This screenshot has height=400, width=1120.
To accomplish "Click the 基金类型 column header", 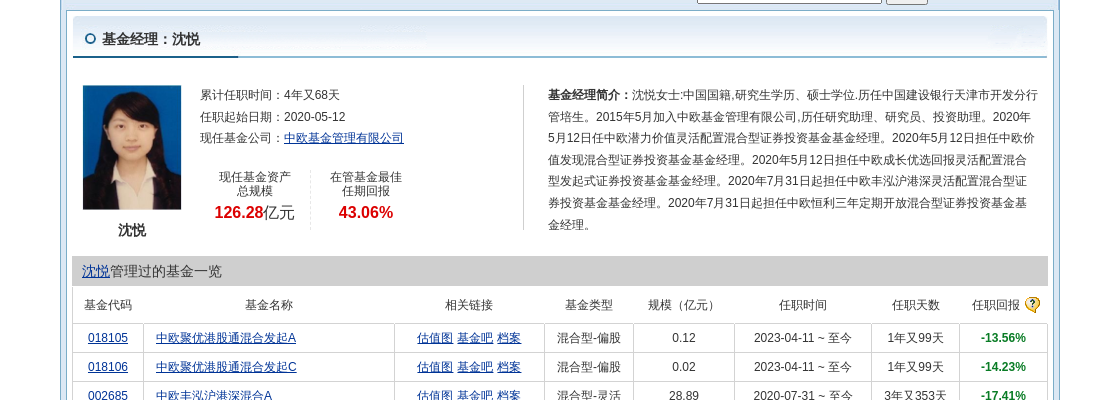I will (x=589, y=305).
